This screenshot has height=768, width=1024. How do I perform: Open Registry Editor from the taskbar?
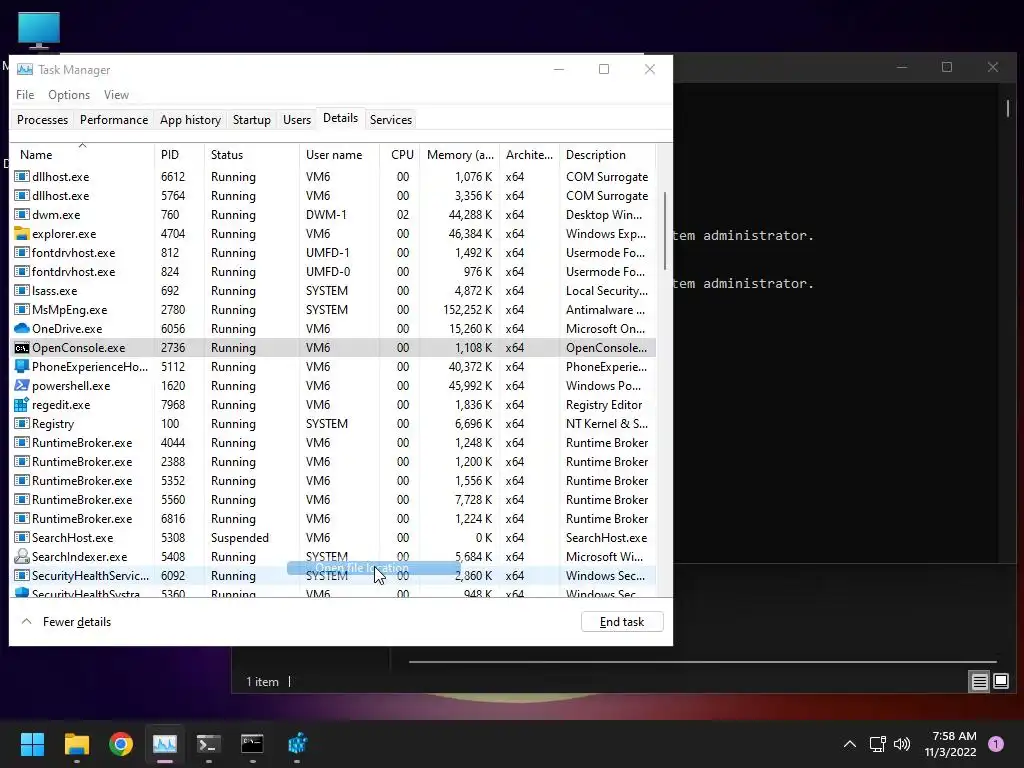point(297,744)
